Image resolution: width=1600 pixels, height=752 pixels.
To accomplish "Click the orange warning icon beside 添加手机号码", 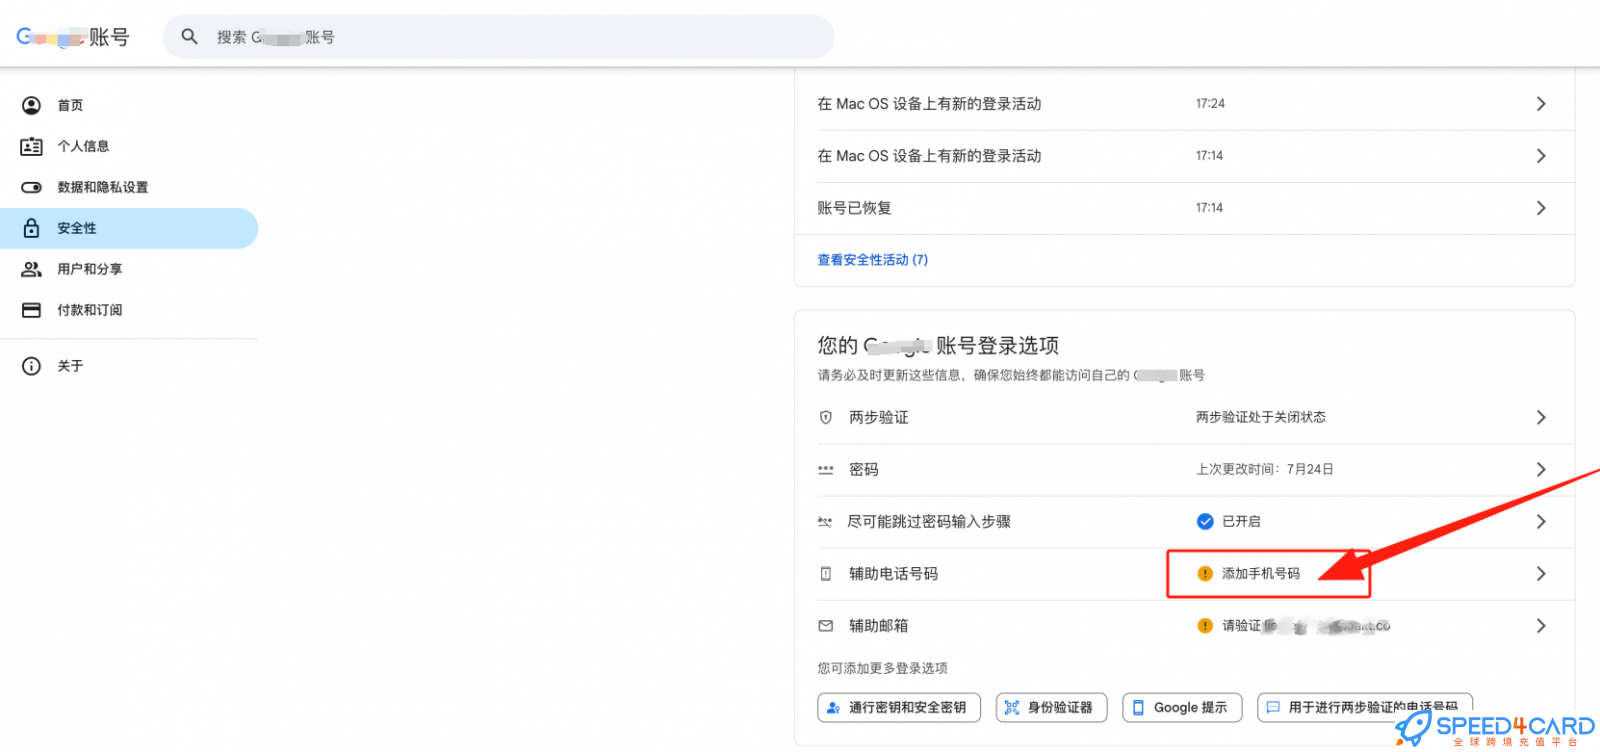I will coord(1205,574).
